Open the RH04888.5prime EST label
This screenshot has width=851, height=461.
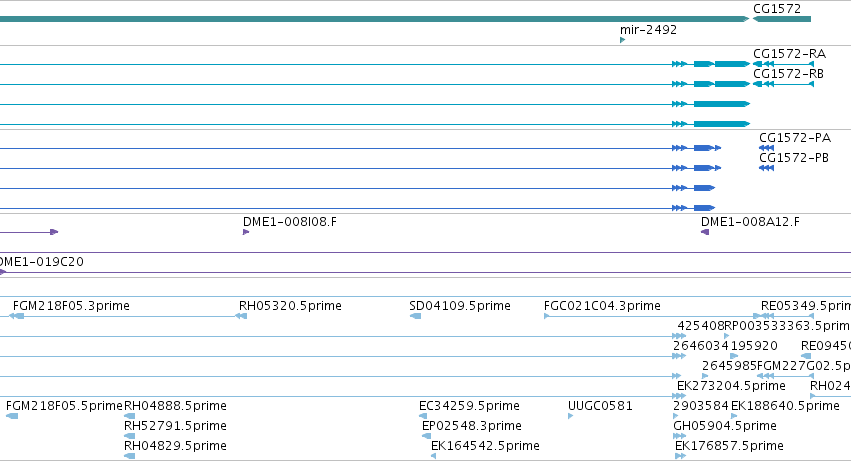[175, 406]
